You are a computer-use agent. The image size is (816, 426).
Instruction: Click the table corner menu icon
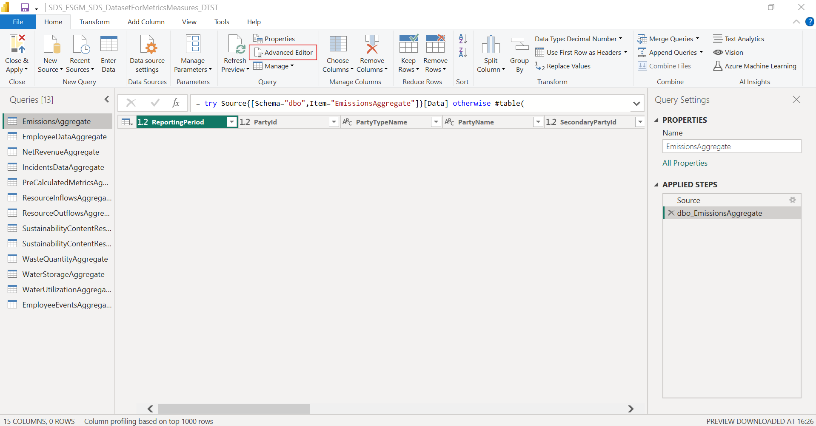[126, 122]
